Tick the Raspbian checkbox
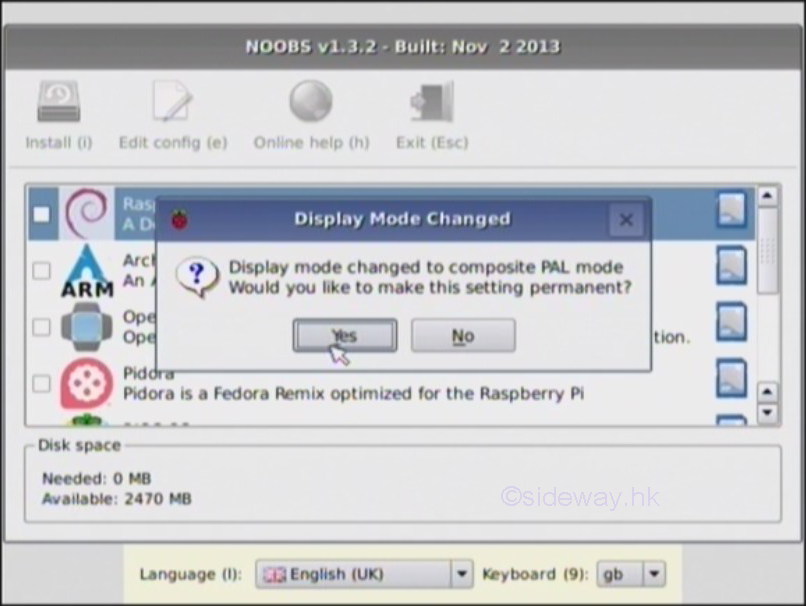 tap(41, 213)
